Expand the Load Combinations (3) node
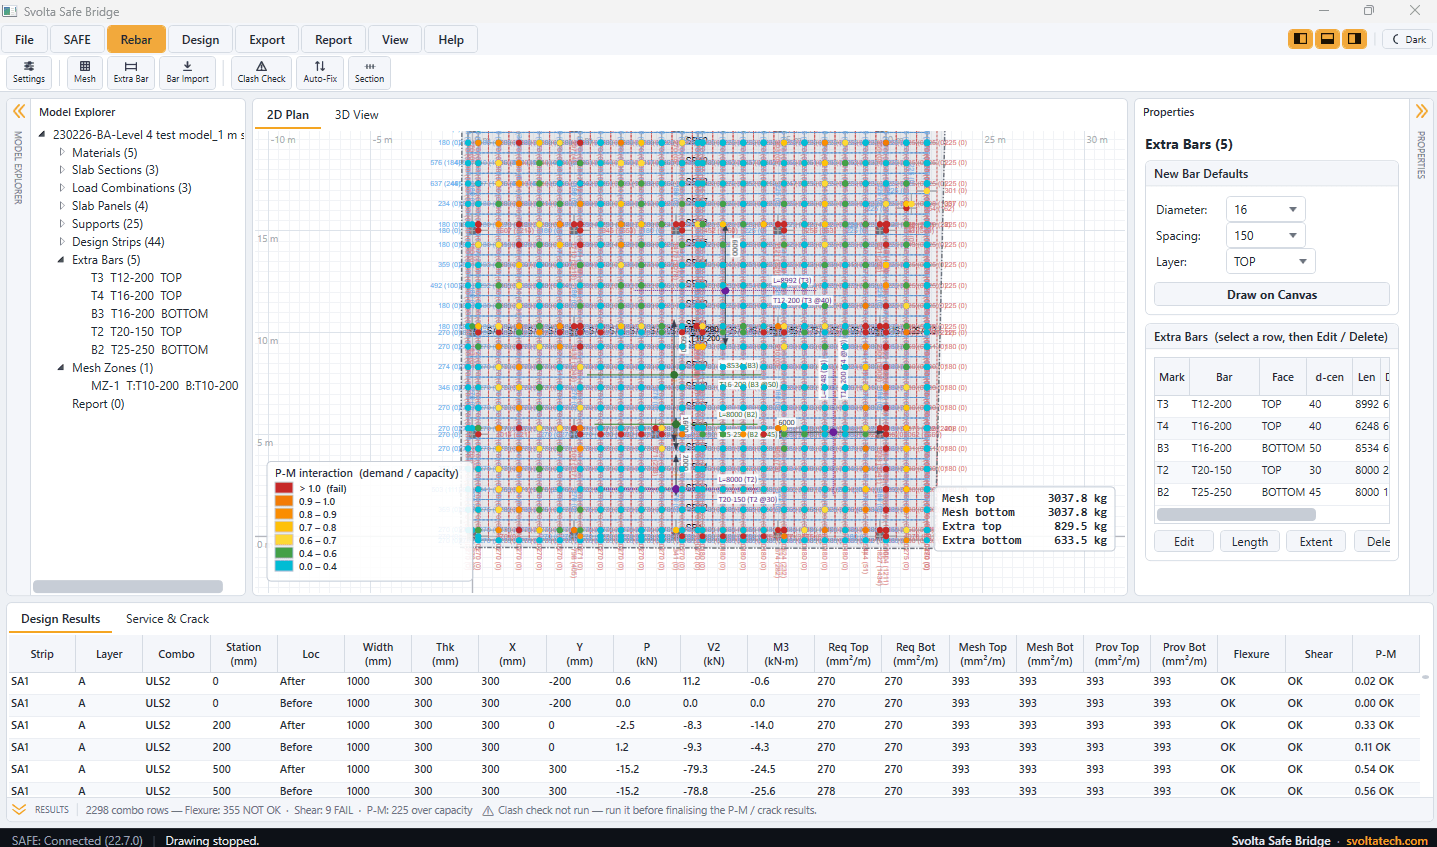 [62, 188]
